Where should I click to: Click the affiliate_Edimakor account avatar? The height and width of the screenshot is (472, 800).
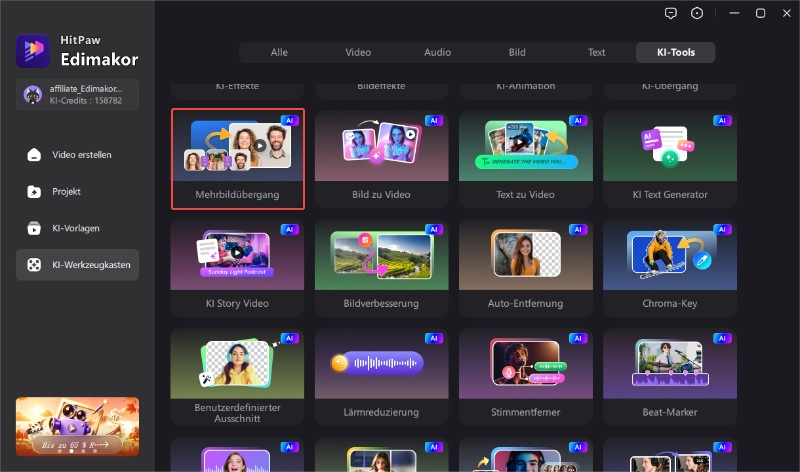coord(33,94)
